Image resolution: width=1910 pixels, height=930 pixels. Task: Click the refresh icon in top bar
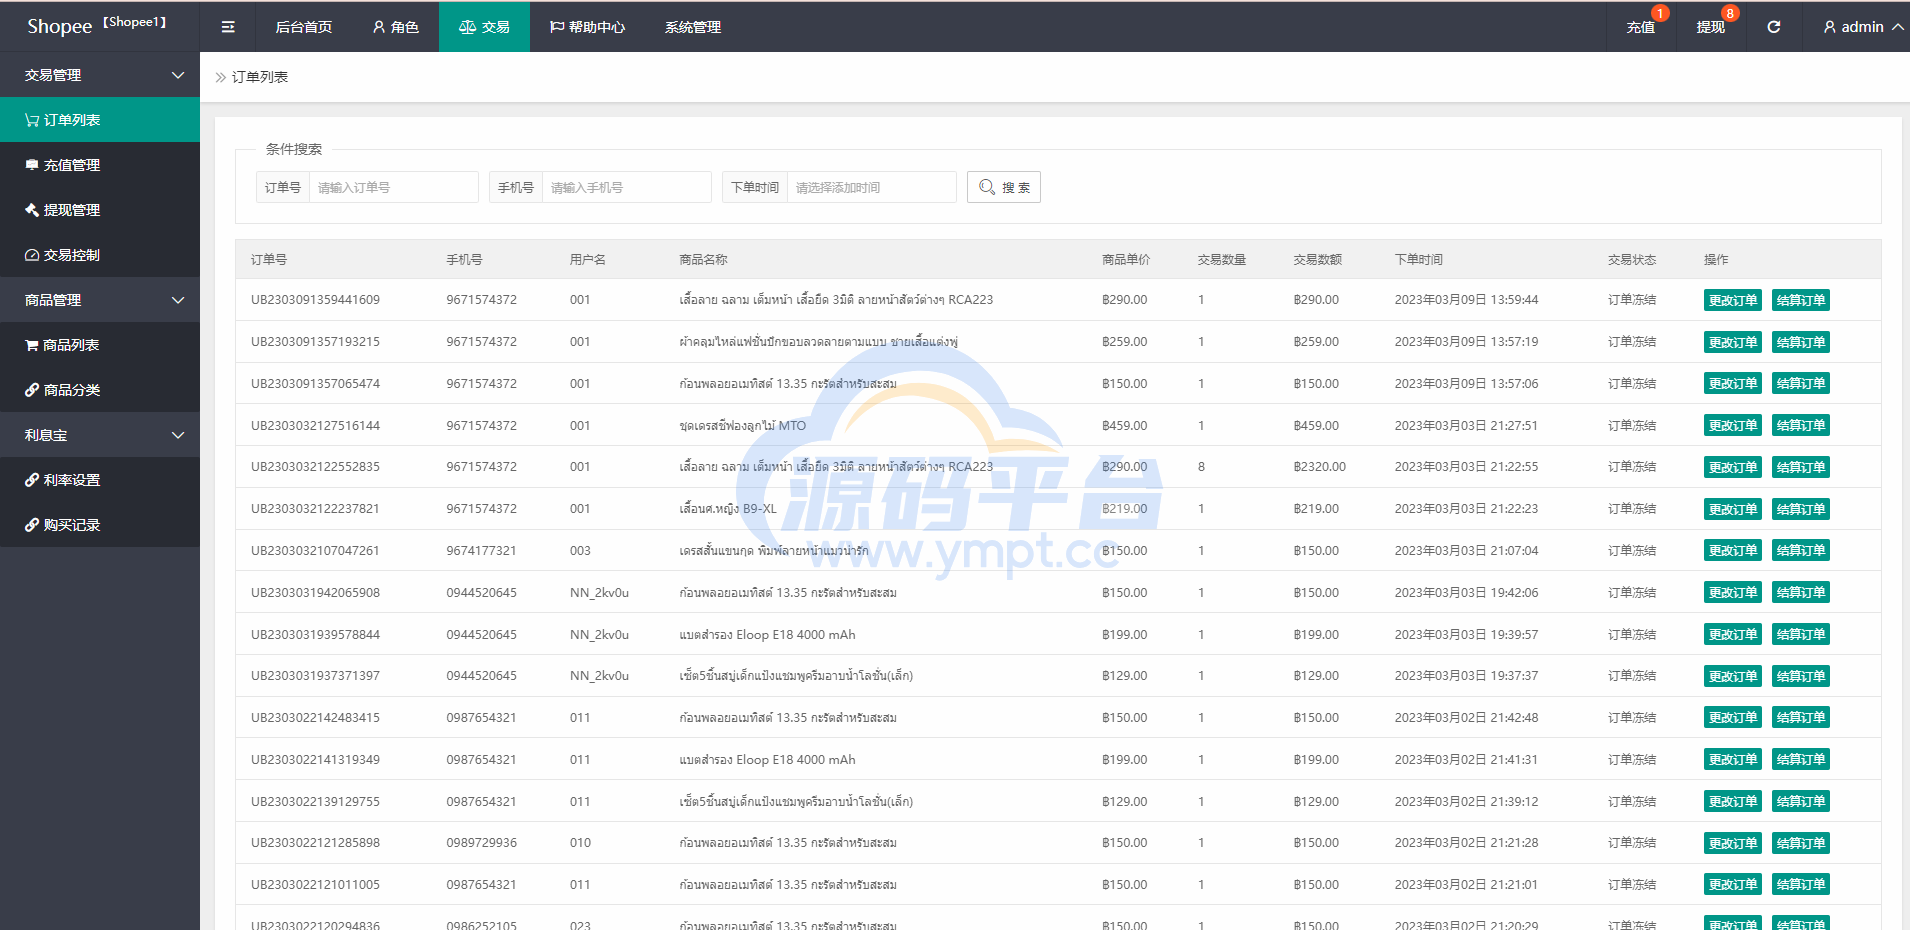coord(1773,27)
